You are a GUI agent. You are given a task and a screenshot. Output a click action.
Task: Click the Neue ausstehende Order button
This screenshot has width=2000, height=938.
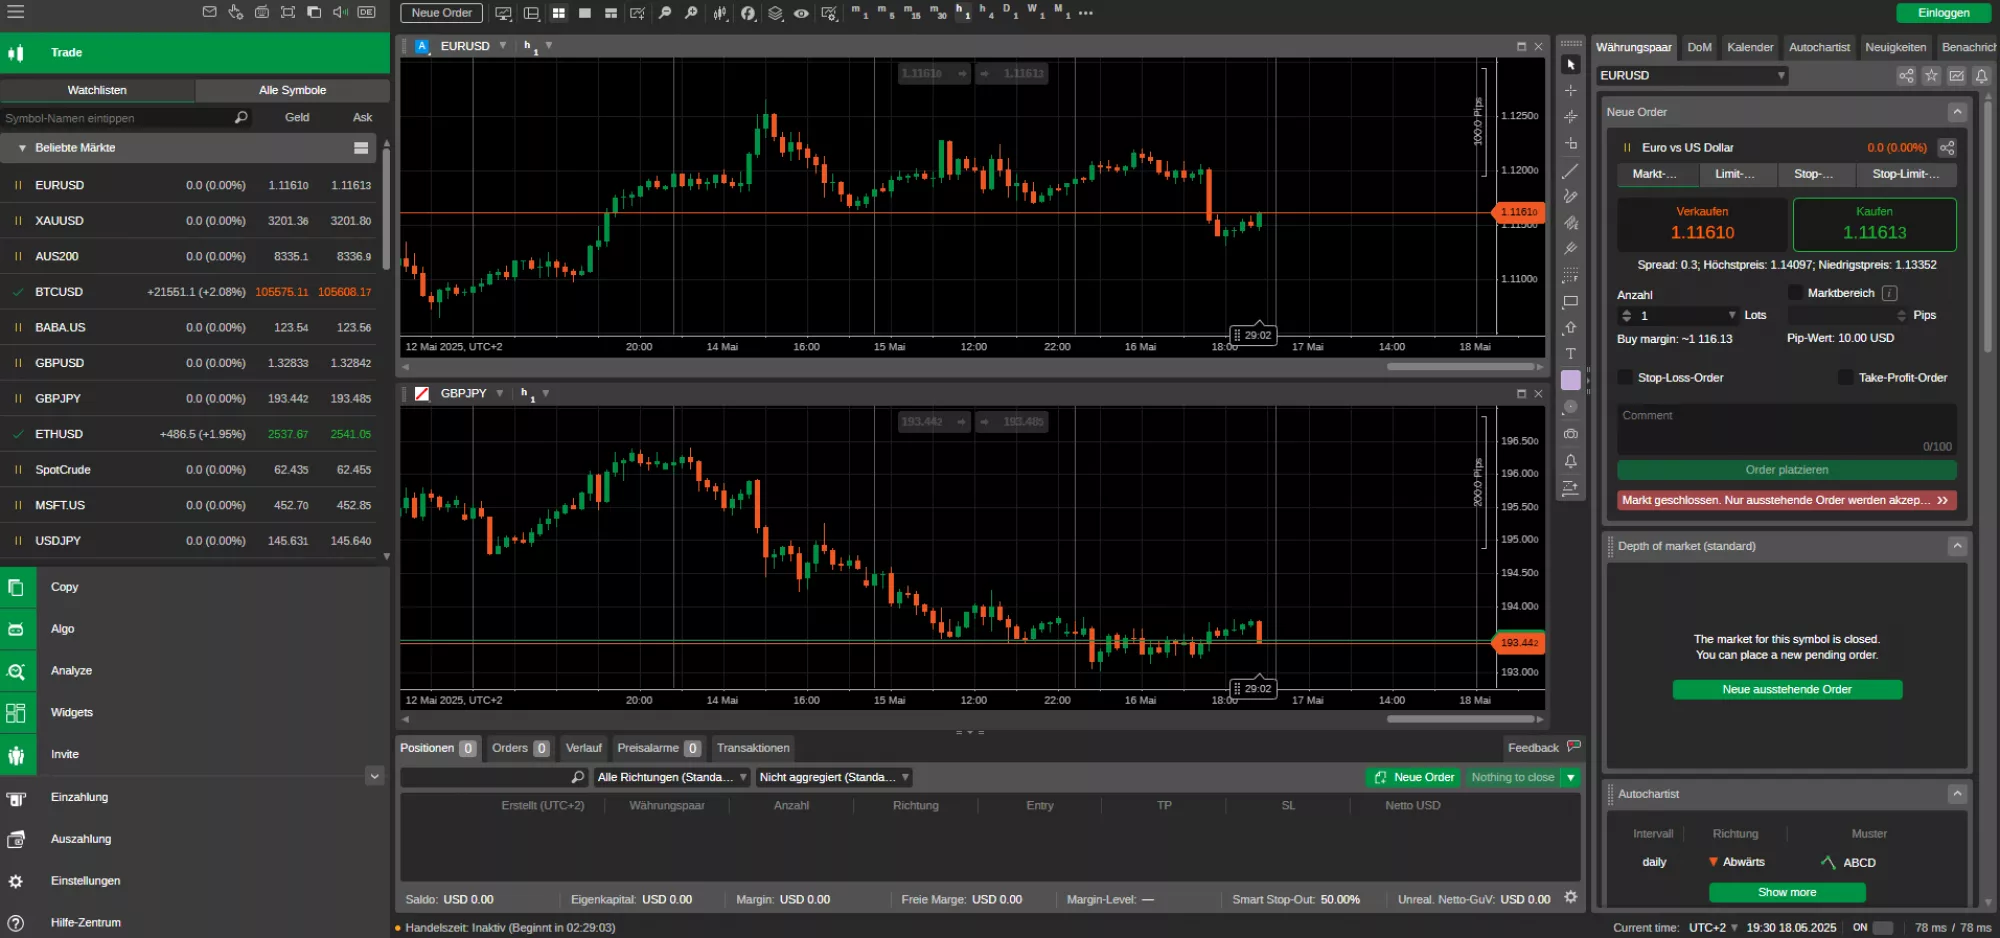(x=1786, y=690)
